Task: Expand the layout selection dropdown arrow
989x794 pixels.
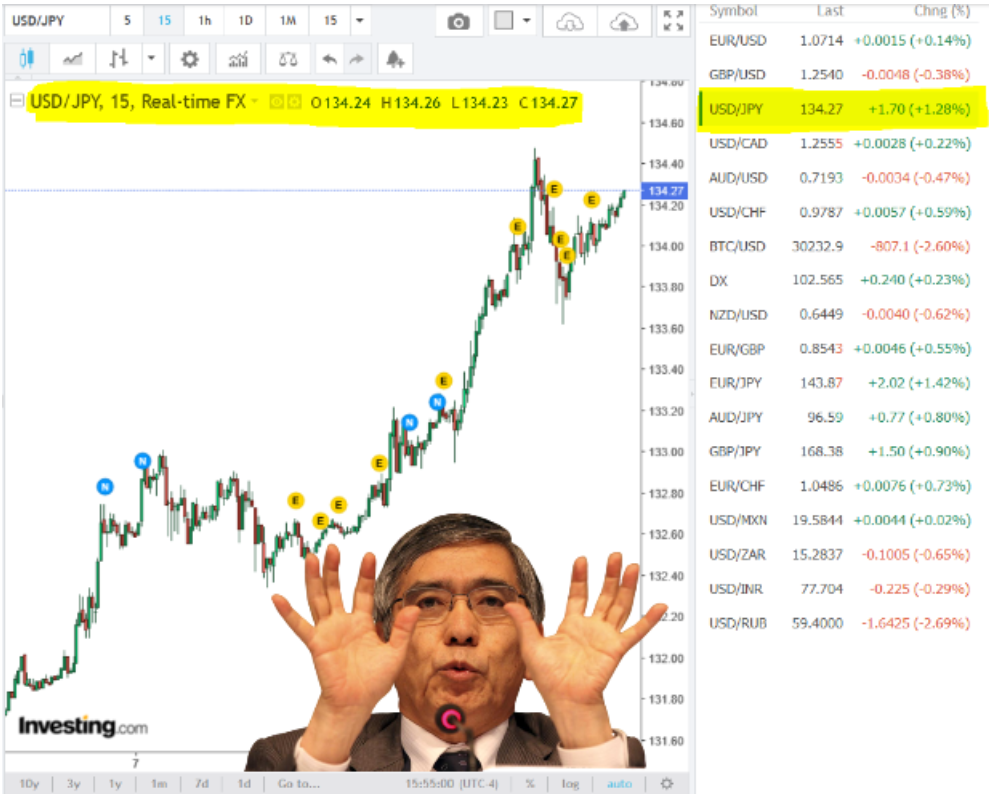Action: [x=527, y=21]
